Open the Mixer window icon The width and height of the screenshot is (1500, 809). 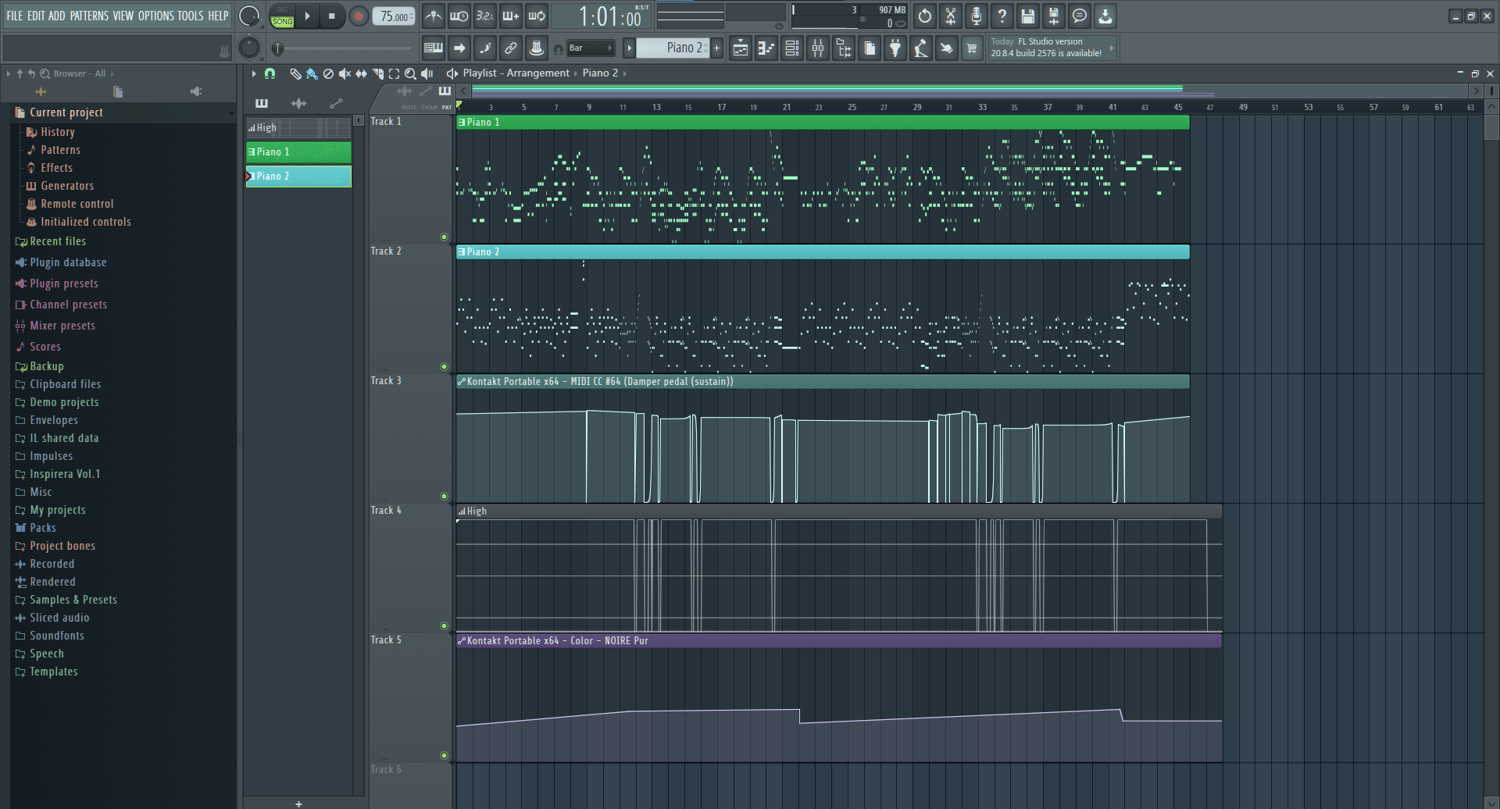click(x=818, y=47)
